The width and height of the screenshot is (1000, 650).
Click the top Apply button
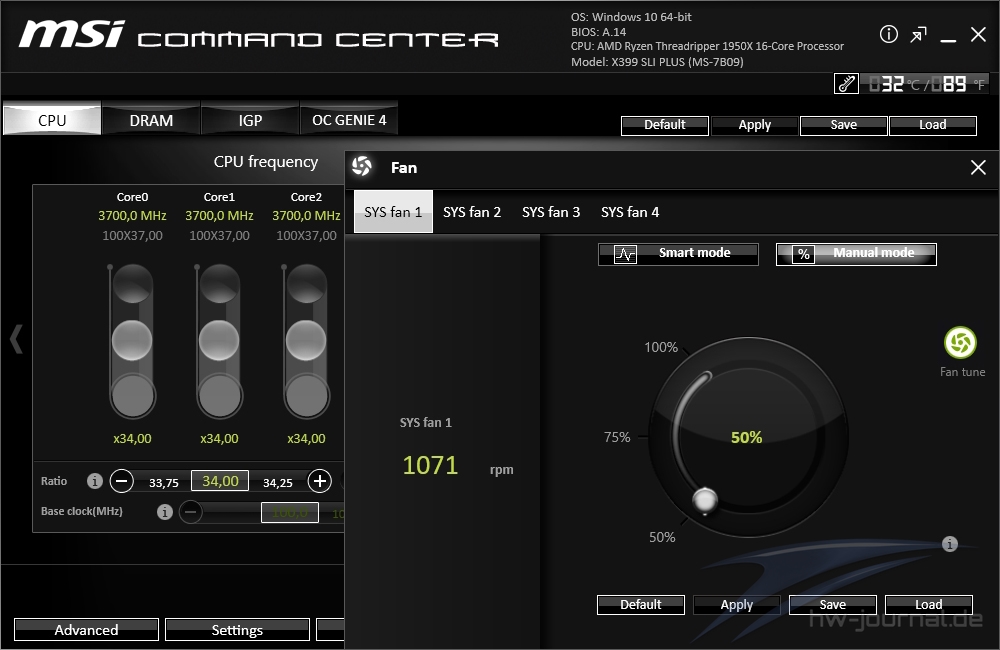[x=754, y=125]
